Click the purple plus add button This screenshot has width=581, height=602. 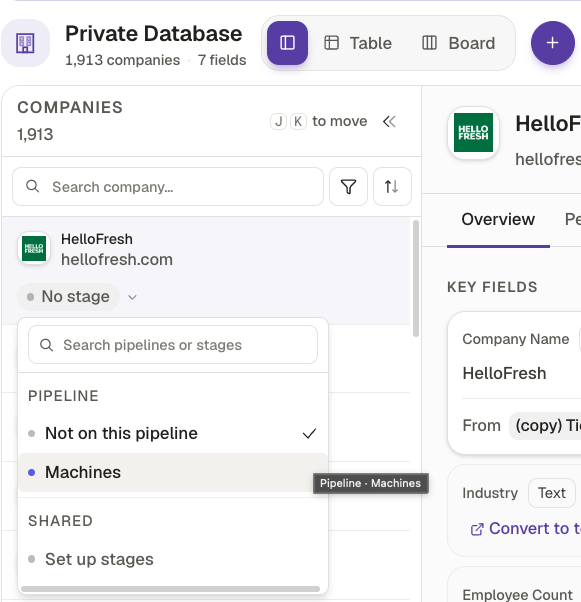[553, 43]
